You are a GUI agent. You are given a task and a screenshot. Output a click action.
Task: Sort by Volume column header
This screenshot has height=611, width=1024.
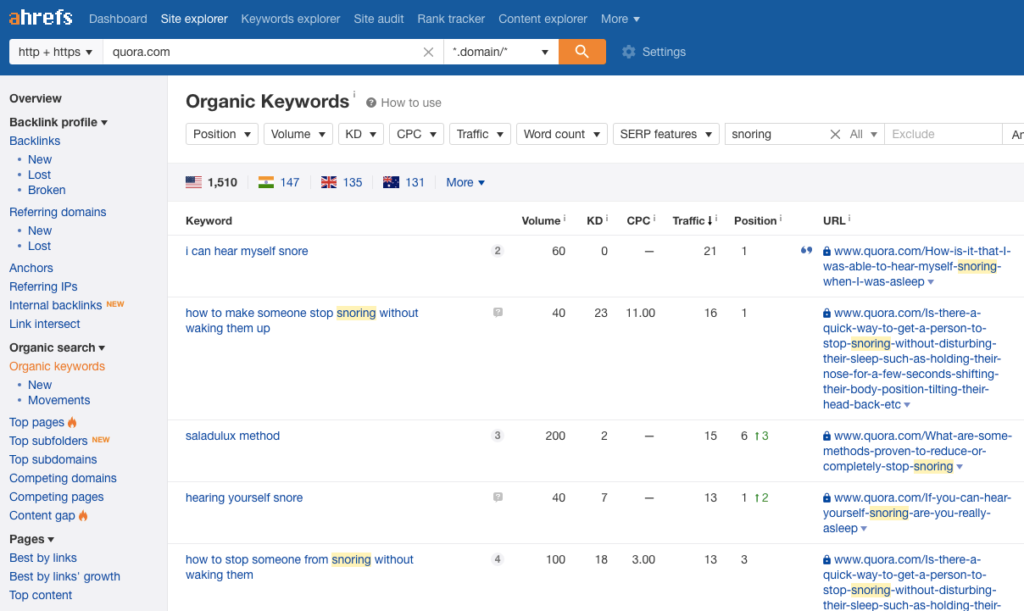tap(541, 221)
